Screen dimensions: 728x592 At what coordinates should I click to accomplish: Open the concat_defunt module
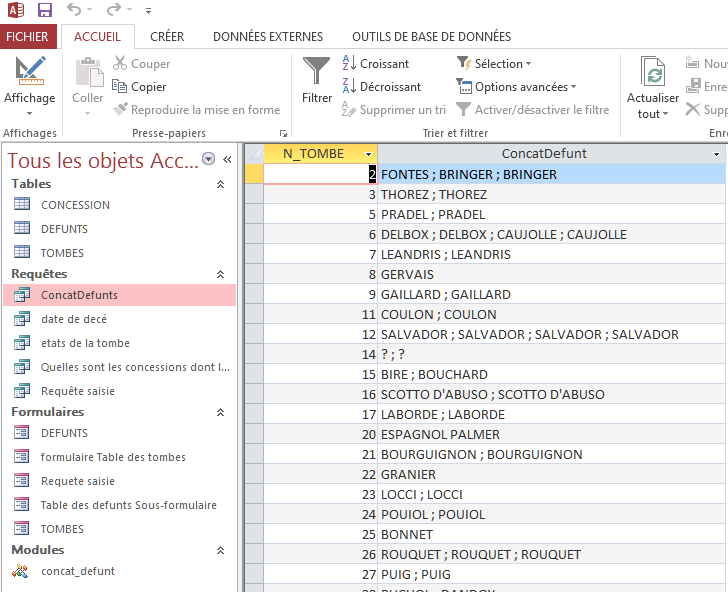pyautogui.click(x=78, y=571)
